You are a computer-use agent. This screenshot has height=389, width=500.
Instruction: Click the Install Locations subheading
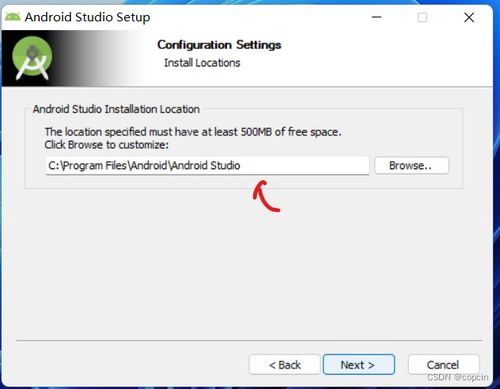coord(202,63)
